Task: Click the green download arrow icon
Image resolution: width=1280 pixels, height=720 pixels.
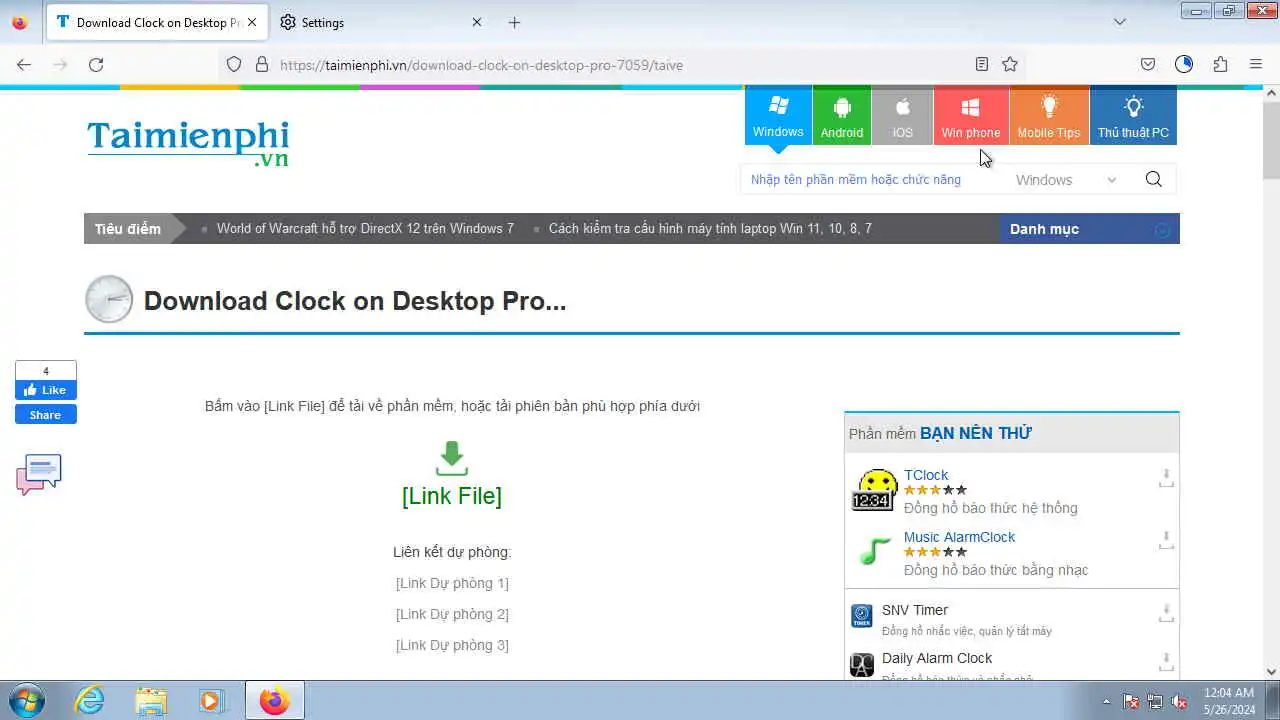Action: pos(452,458)
